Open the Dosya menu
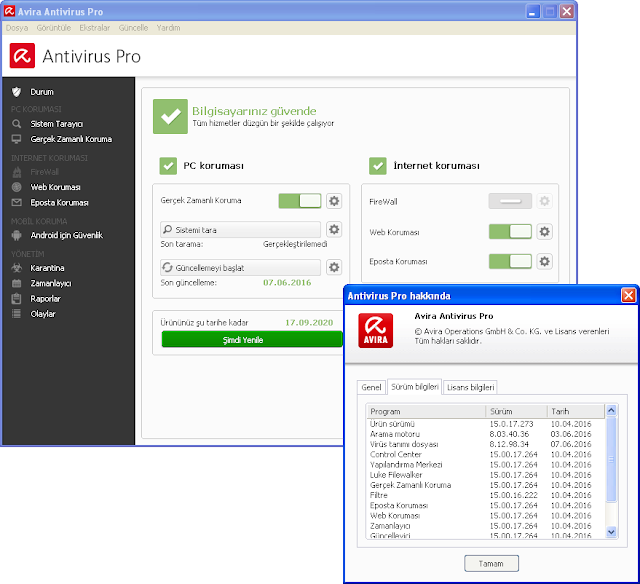The image size is (640, 584). (x=17, y=28)
